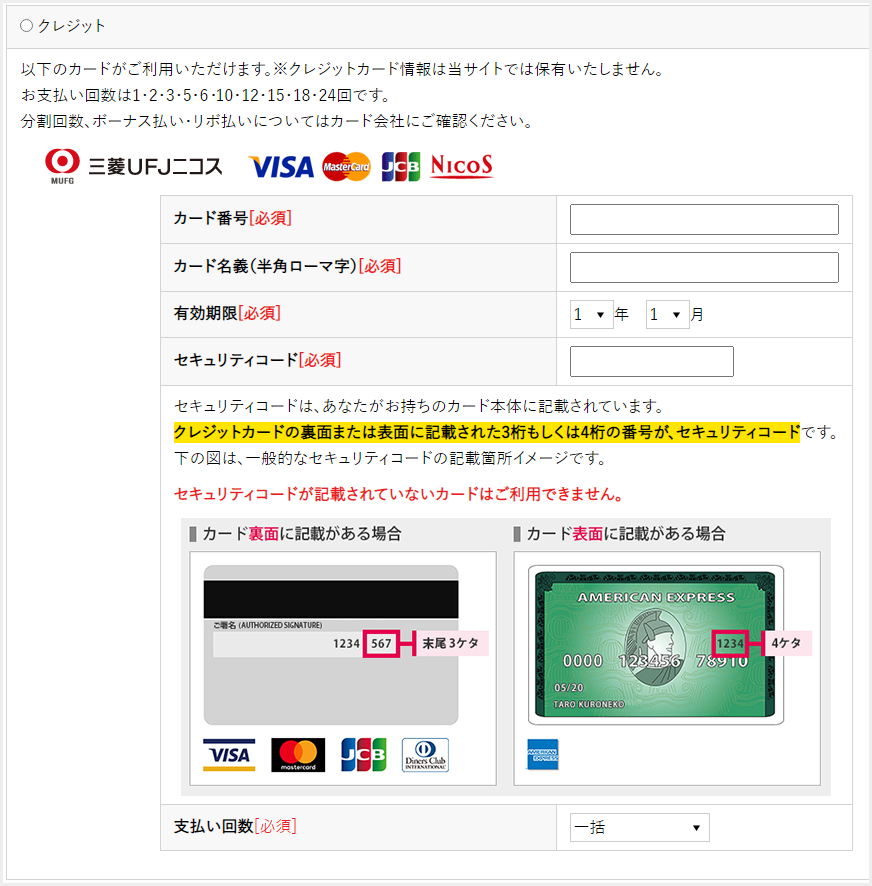Open the expiry year (年) dropdown
Viewport: 872px width, 886px height.
(591, 314)
